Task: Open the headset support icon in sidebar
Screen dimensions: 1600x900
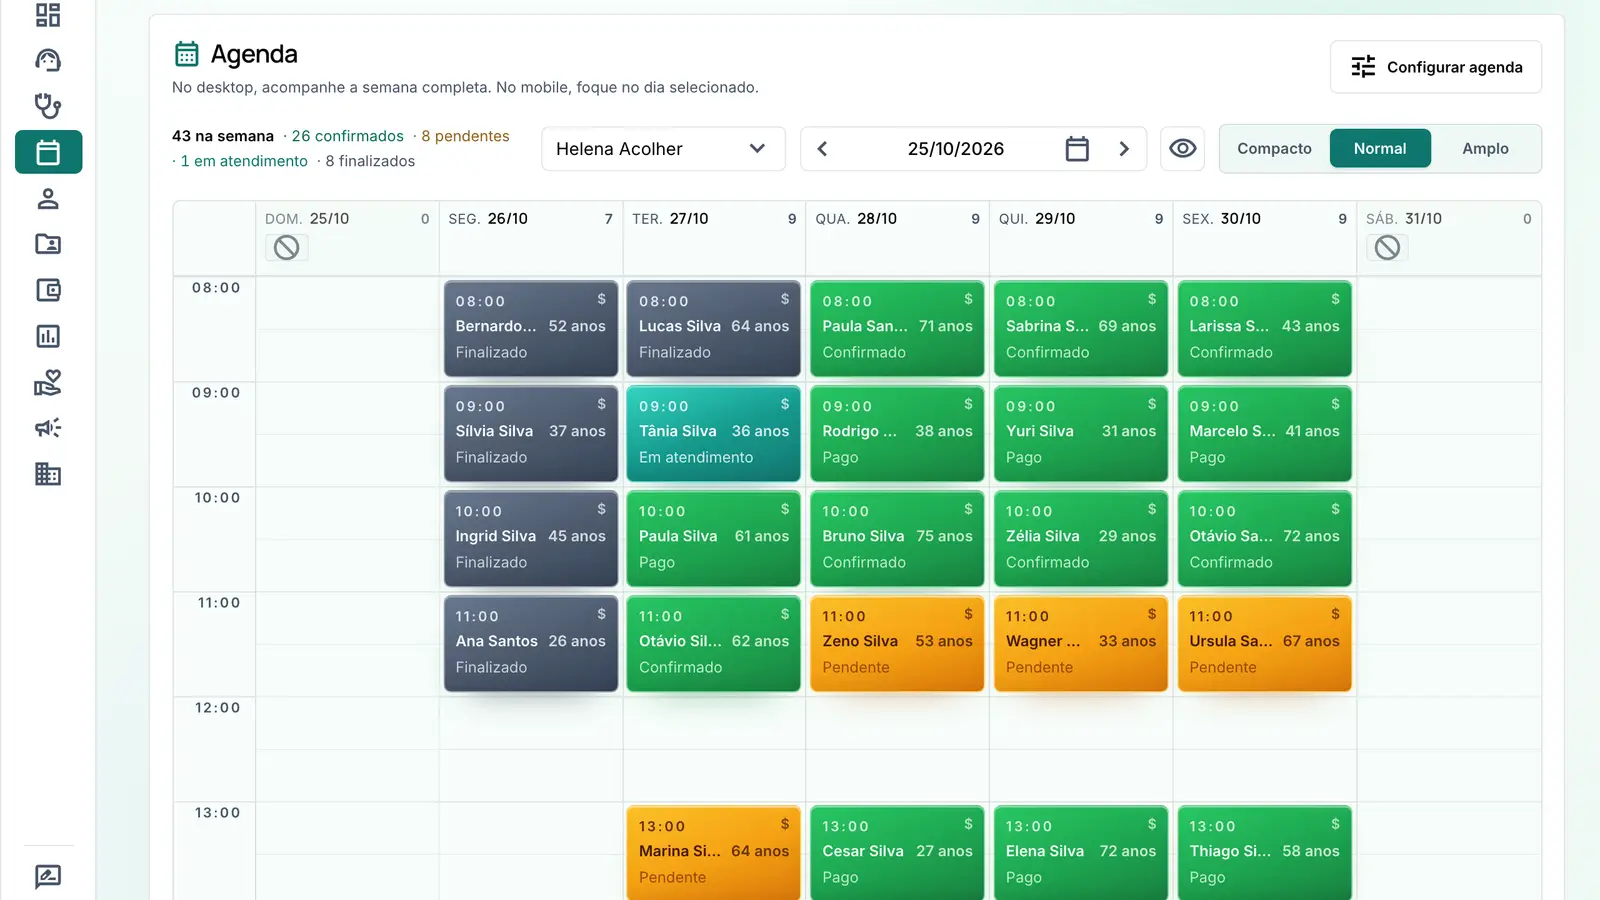Action: 48,60
